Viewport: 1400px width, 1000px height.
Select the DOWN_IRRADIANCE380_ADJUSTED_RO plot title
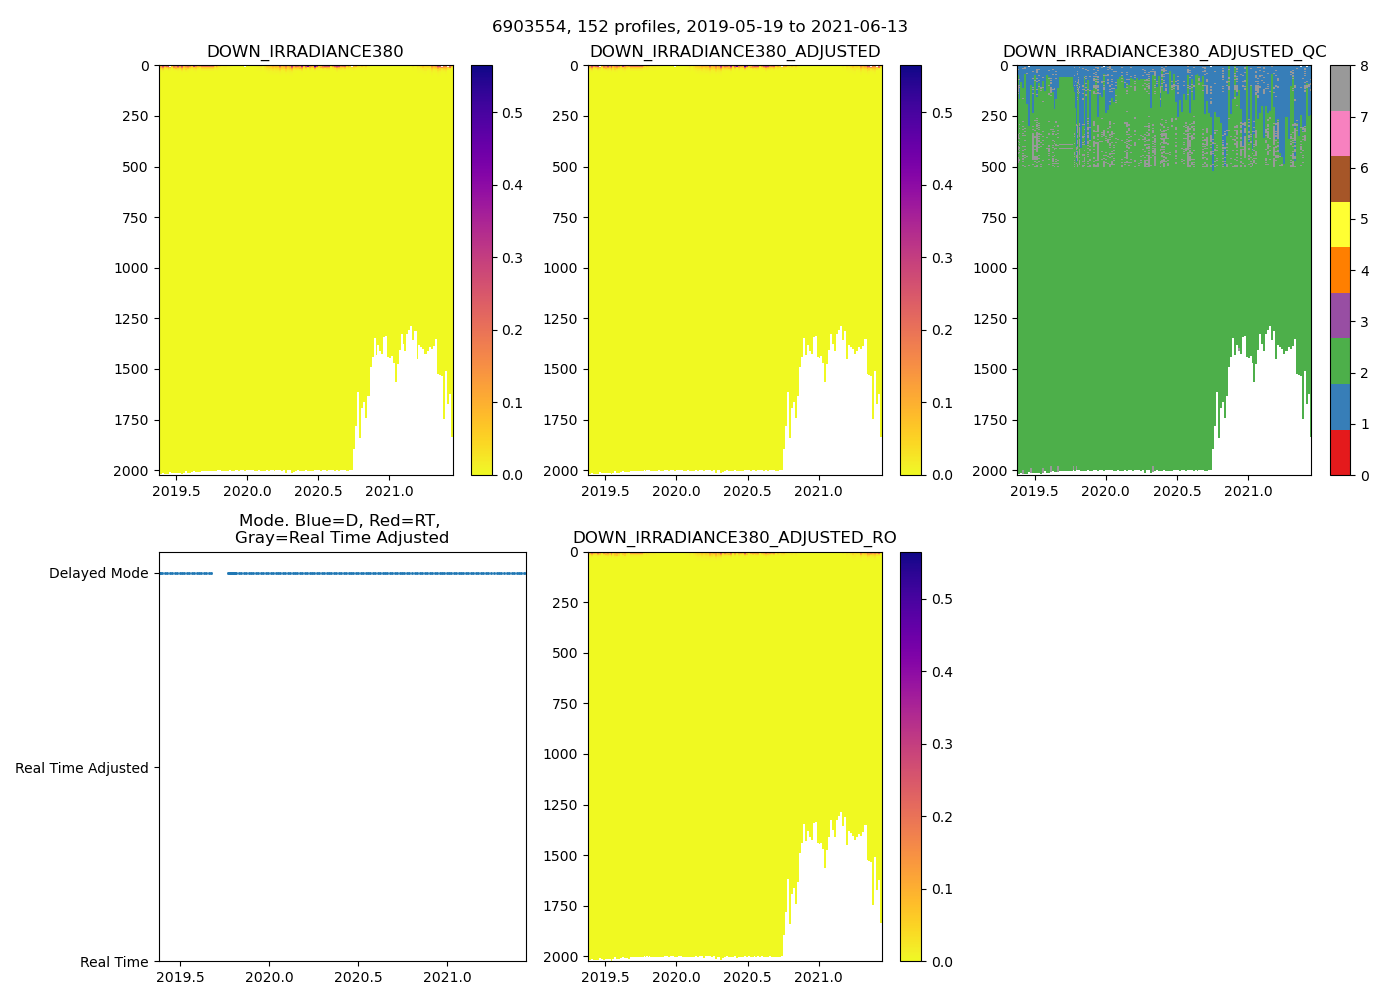[734, 538]
